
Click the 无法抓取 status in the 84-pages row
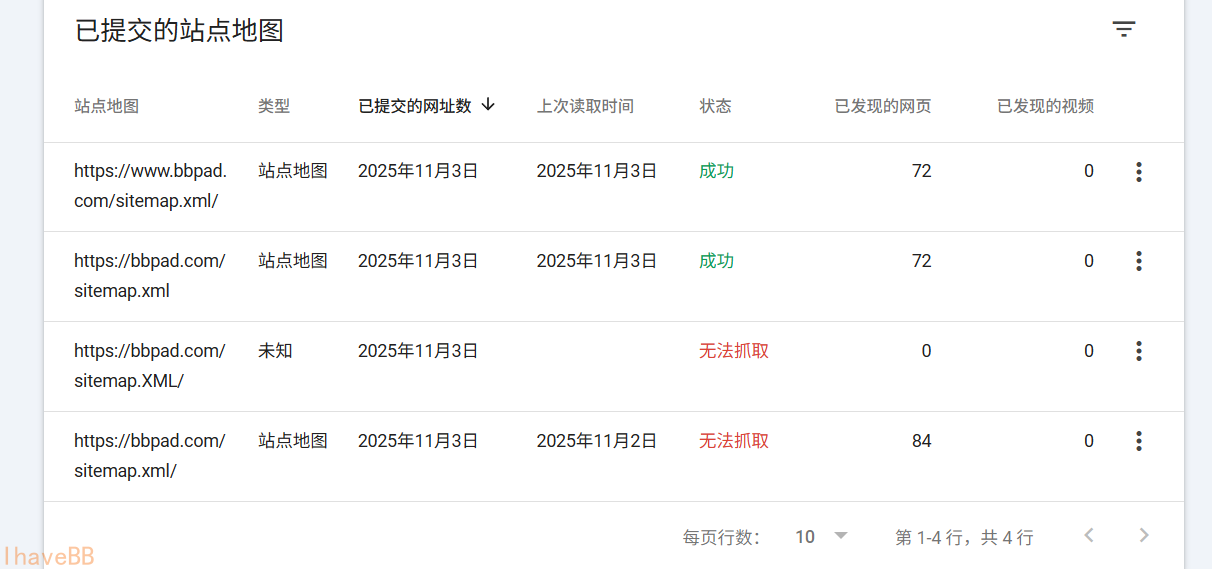[x=734, y=441]
